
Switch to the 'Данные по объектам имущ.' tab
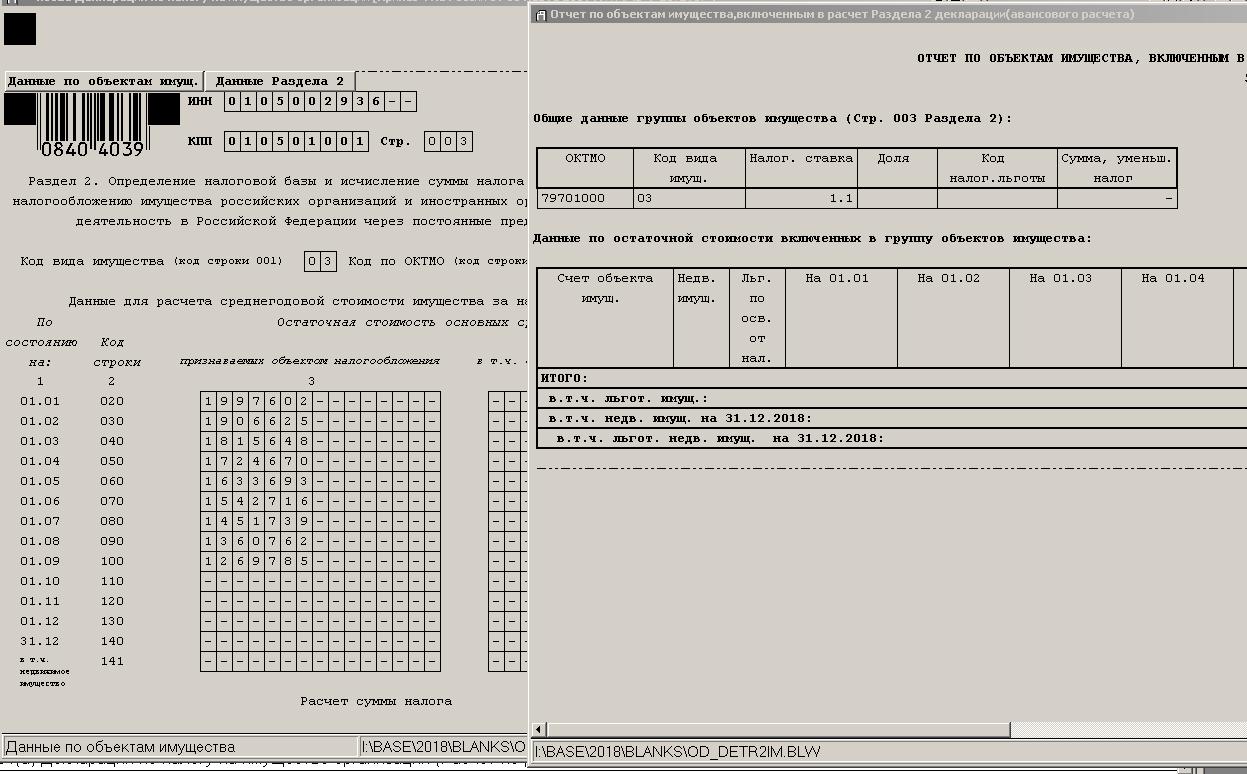[103, 81]
